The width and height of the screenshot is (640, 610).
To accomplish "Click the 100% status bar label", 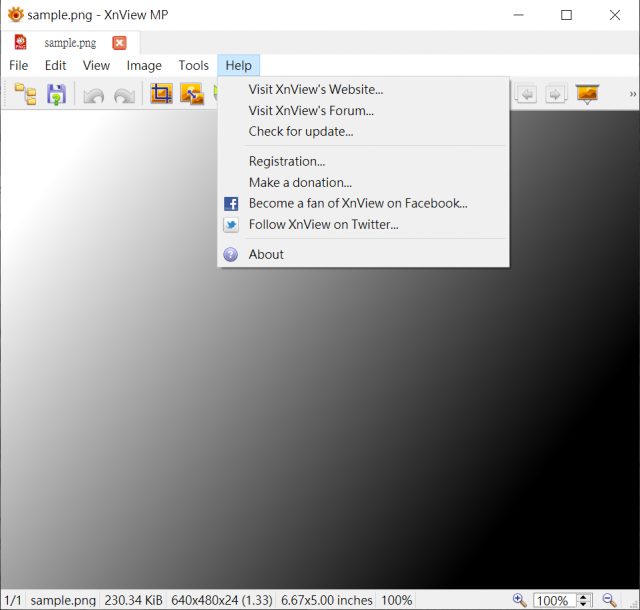I will pyautogui.click(x=396, y=600).
